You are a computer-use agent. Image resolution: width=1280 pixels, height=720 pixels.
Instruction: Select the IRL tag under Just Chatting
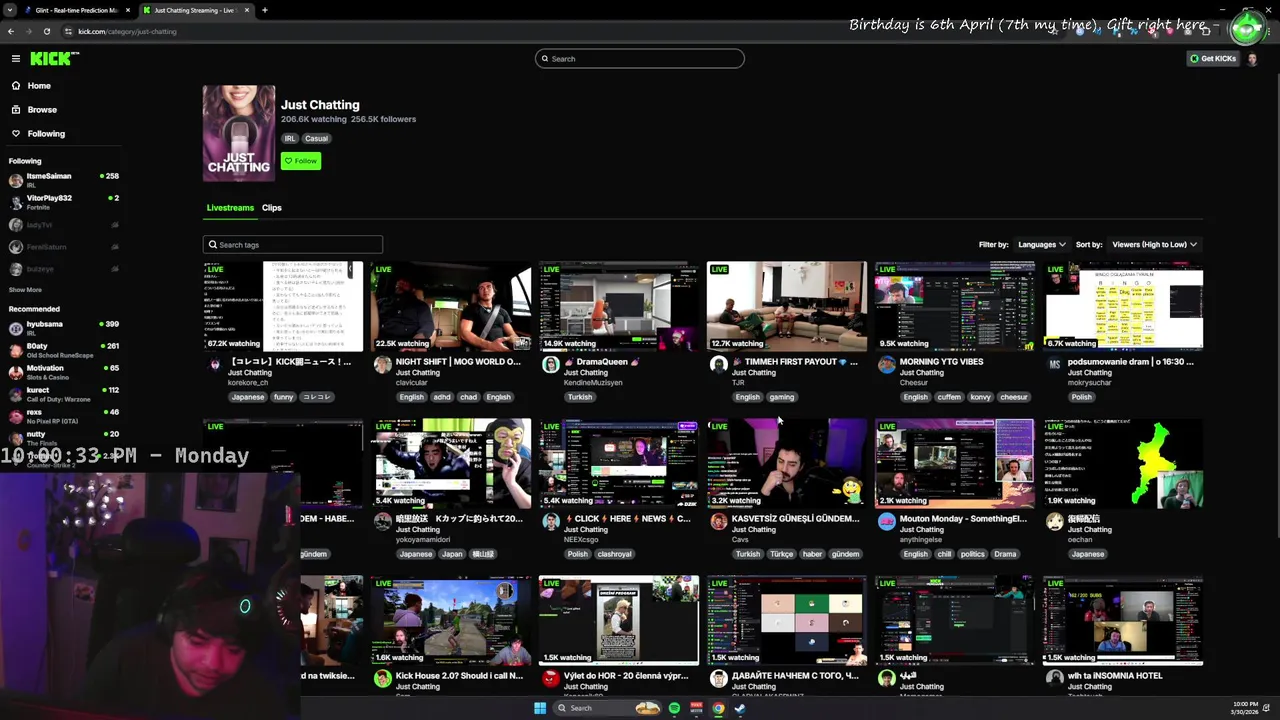(x=290, y=139)
